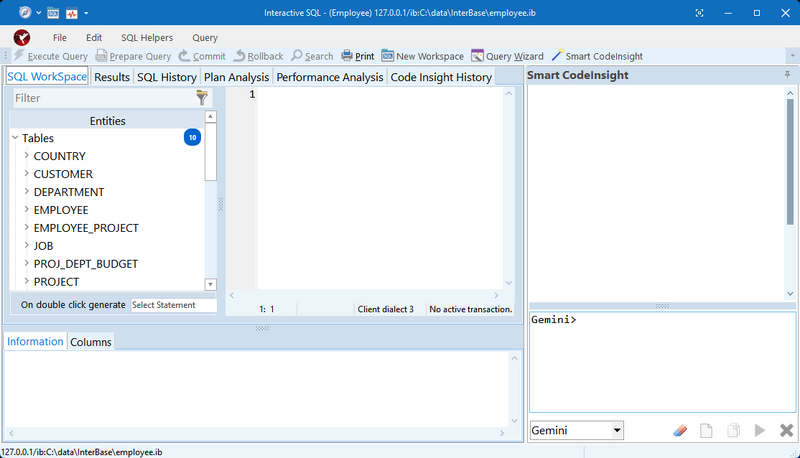The image size is (800, 458).
Task: Select the CUSTOMER table
Action: 63,174
